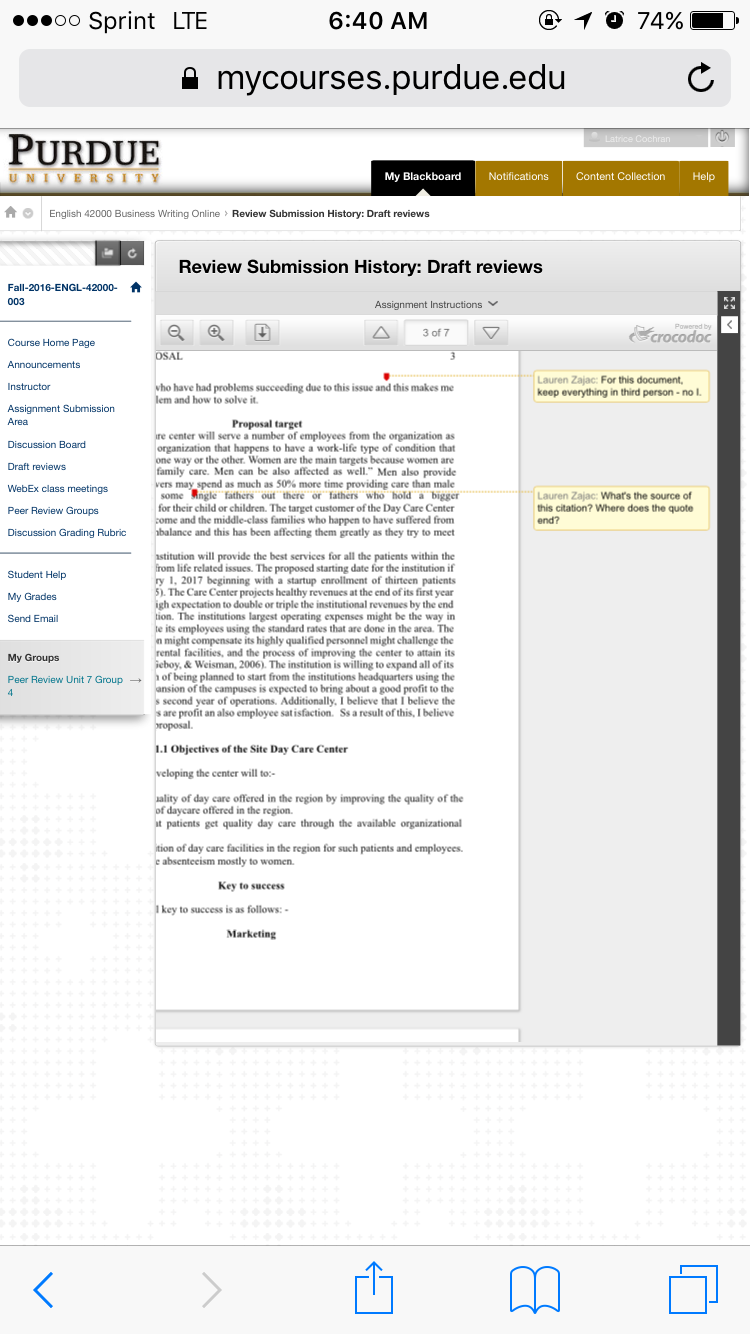Switch to the My Blackboard tab
Image resolution: width=750 pixels, height=1334 pixels.
pyautogui.click(x=423, y=177)
